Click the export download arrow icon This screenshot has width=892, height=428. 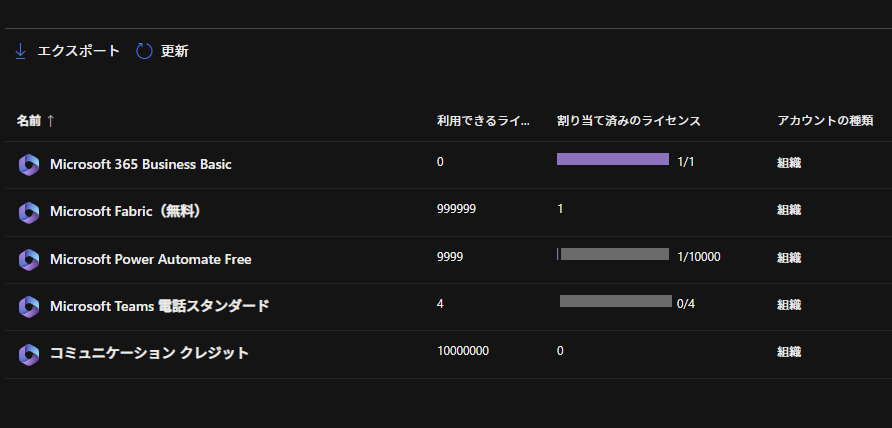click(20, 52)
